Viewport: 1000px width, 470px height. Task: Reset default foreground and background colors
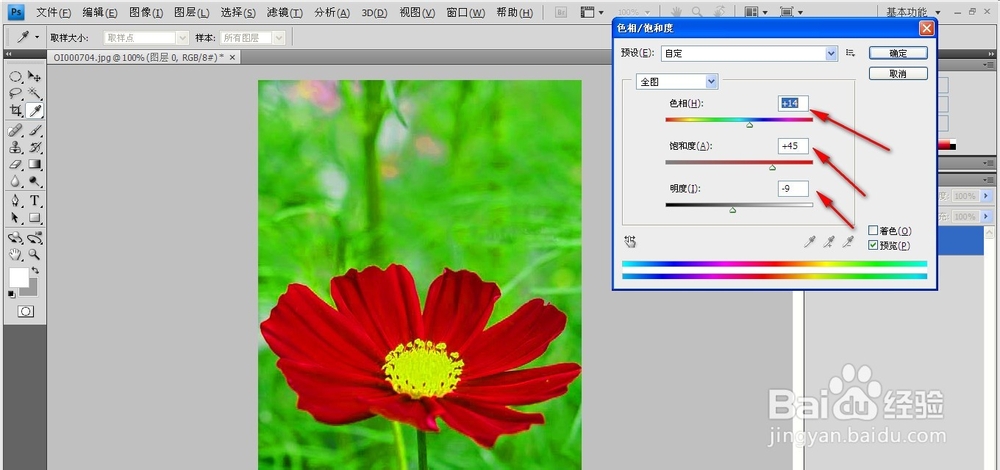point(11,294)
